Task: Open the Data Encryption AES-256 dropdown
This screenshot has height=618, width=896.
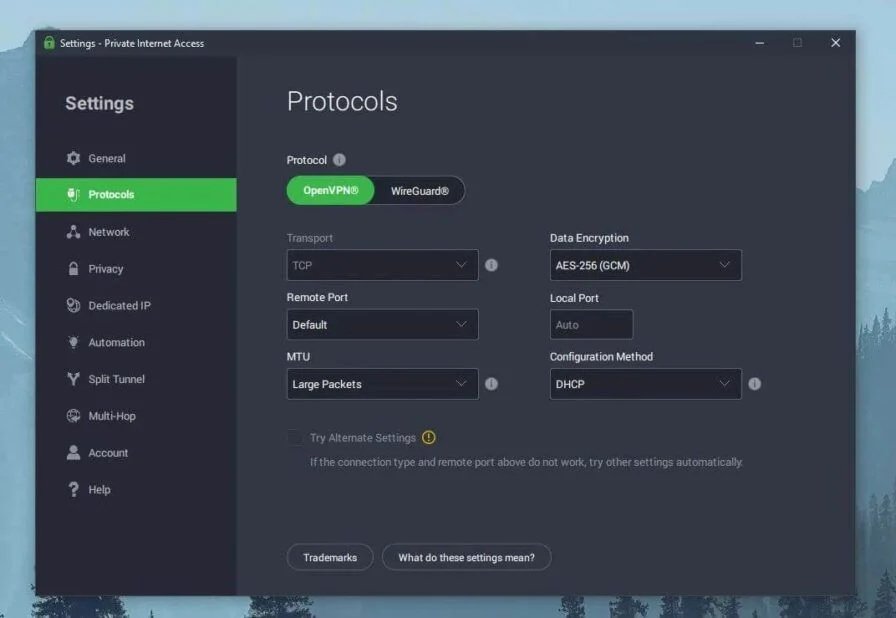Action: pos(646,265)
